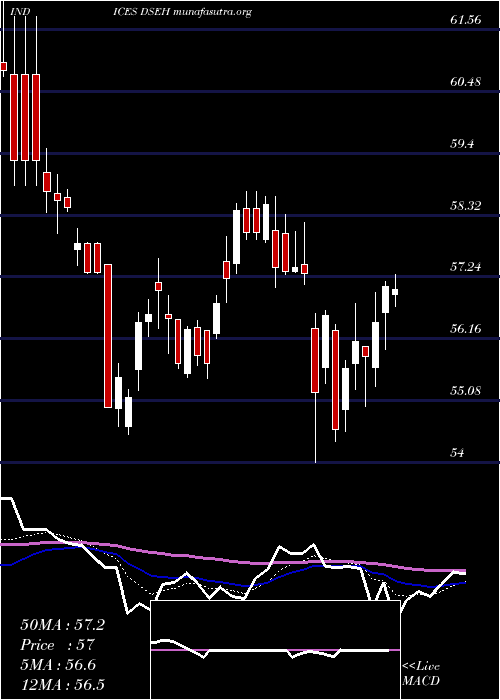Viewport: 500px width, 700px height.
Task: Click inside the MACD inset panel
Action: 275,650
